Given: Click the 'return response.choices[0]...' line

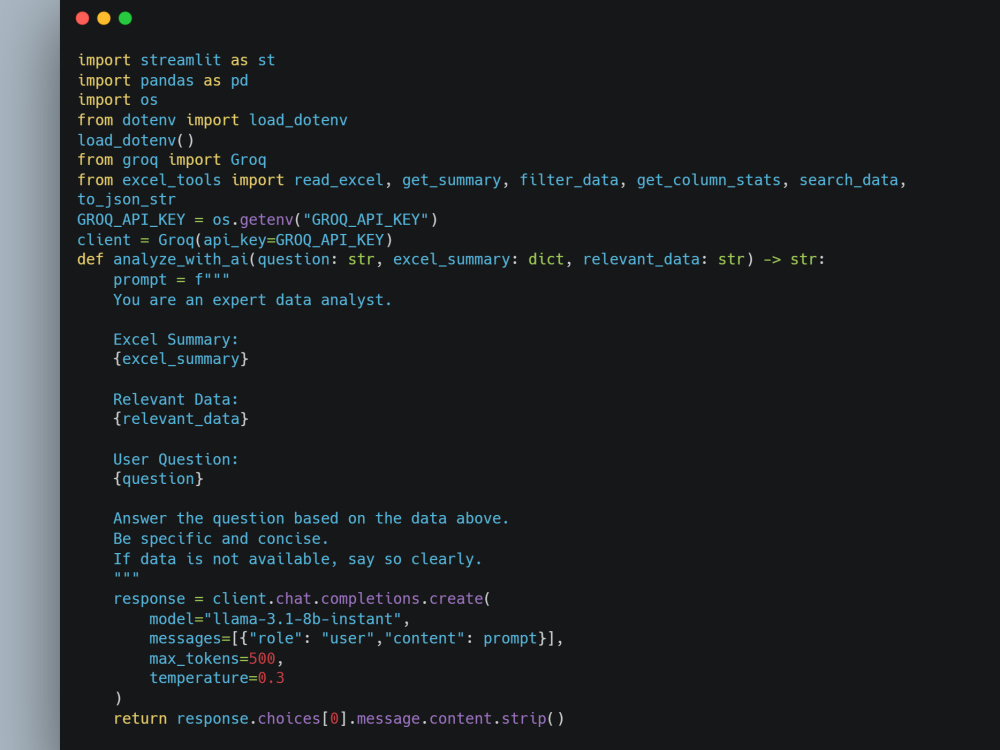Looking at the screenshot, I should tap(339, 719).
